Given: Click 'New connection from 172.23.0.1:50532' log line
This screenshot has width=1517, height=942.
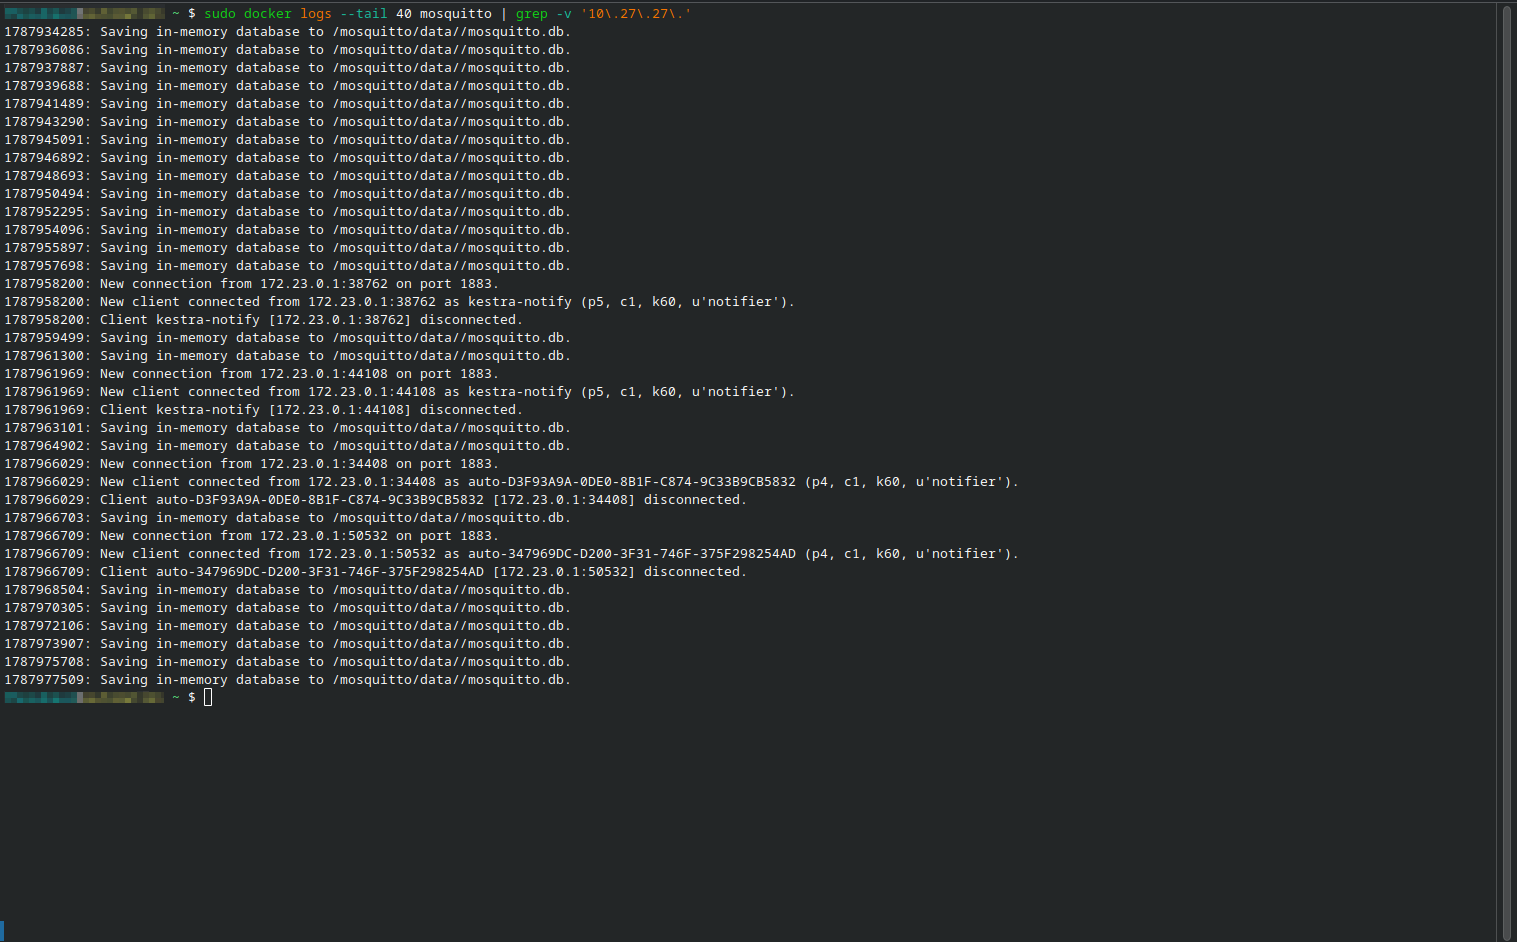Looking at the screenshot, I should tap(252, 536).
